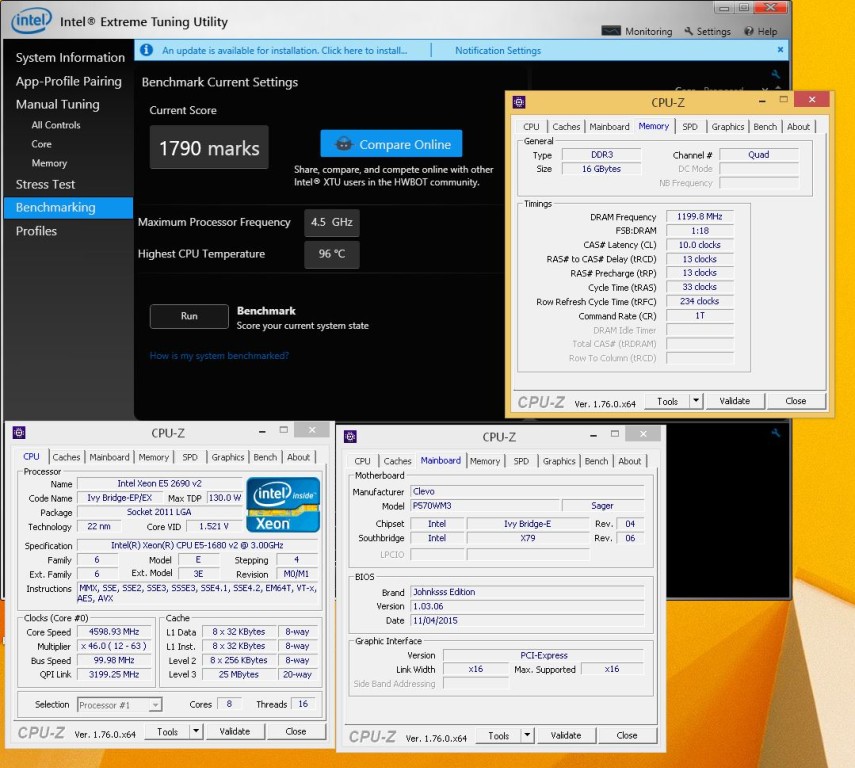This screenshot has height=768, width=855.
Task: Select Benchmarking in XTU sidebar
Action: click(68, 208)
